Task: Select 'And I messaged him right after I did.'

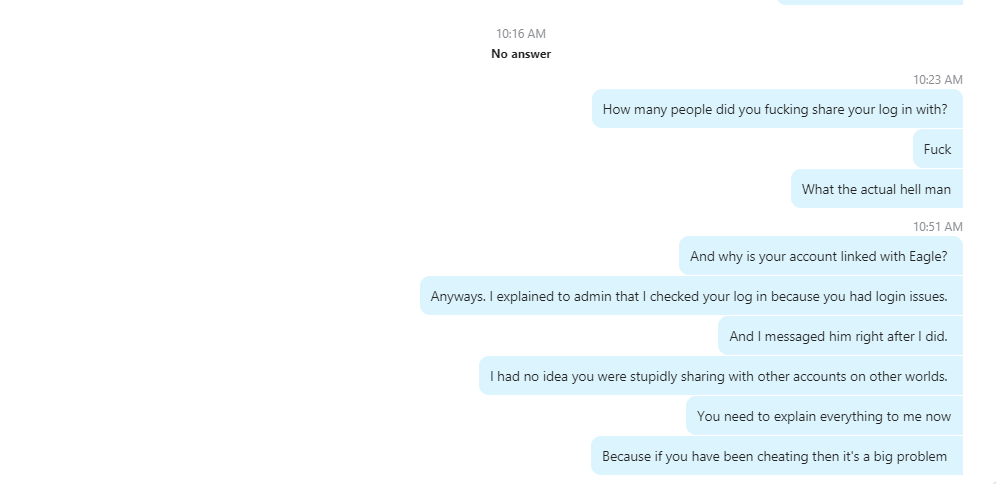Action: coord(840,336)
